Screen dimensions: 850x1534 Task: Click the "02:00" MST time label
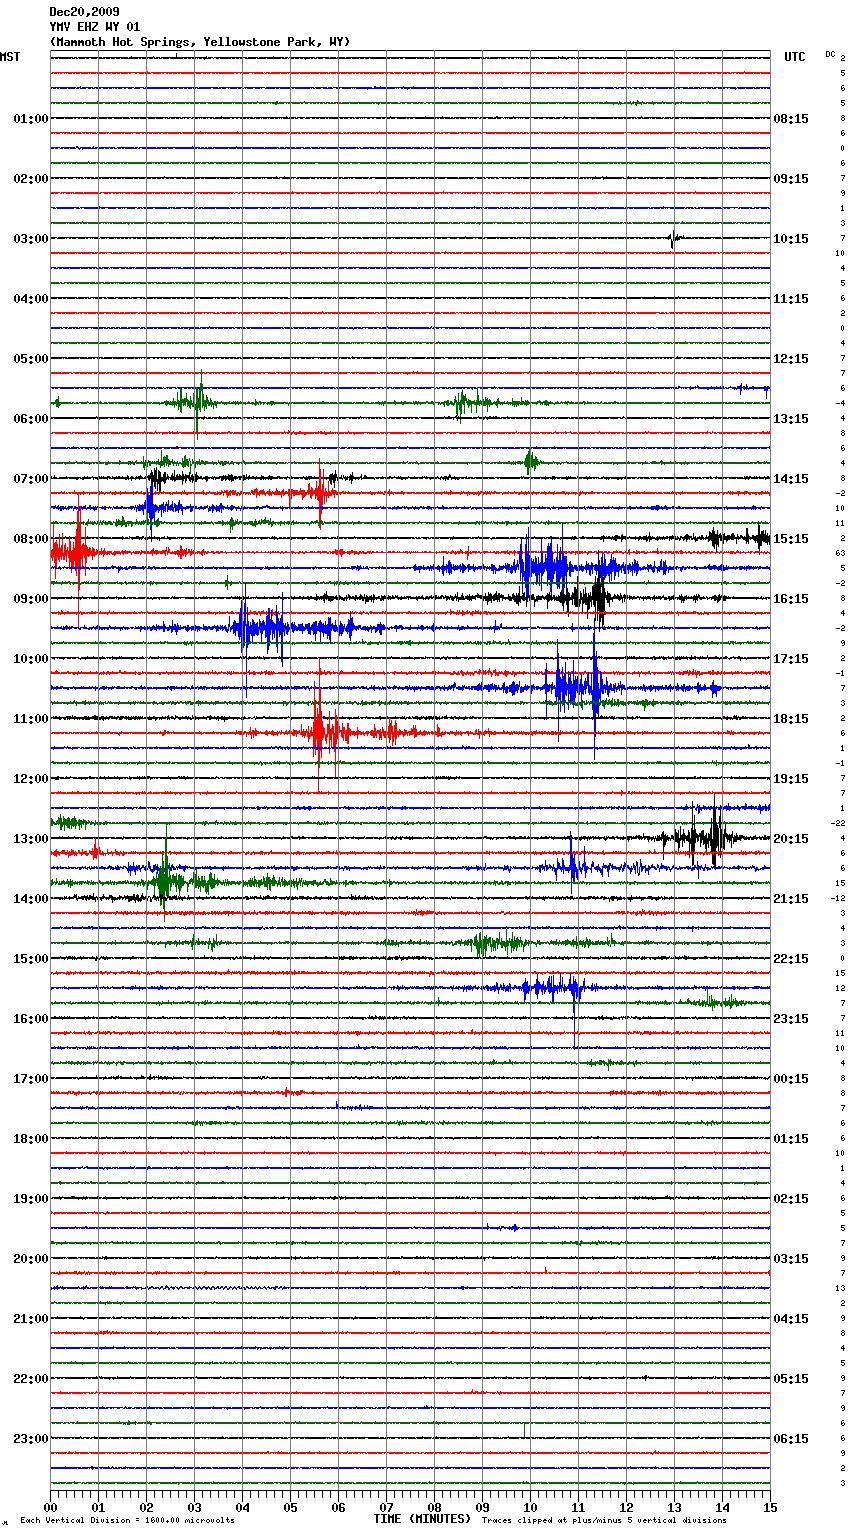(31, 179)
